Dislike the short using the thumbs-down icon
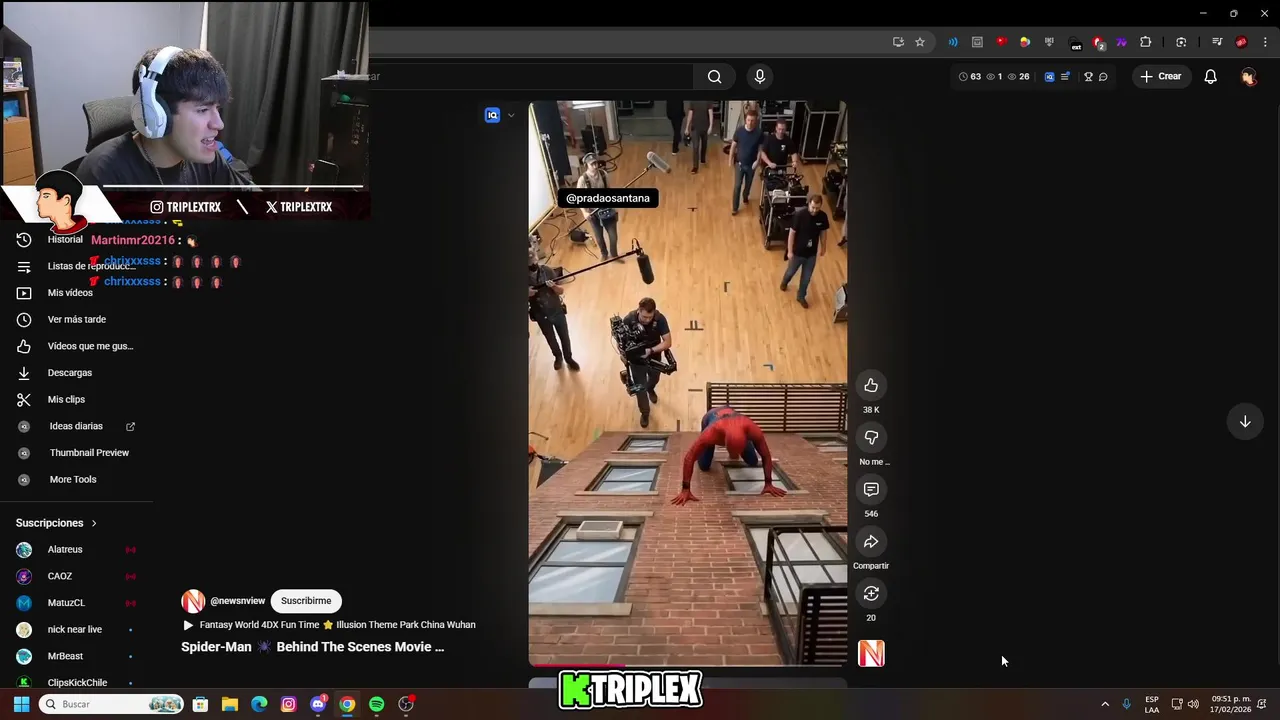 (871, 438)
